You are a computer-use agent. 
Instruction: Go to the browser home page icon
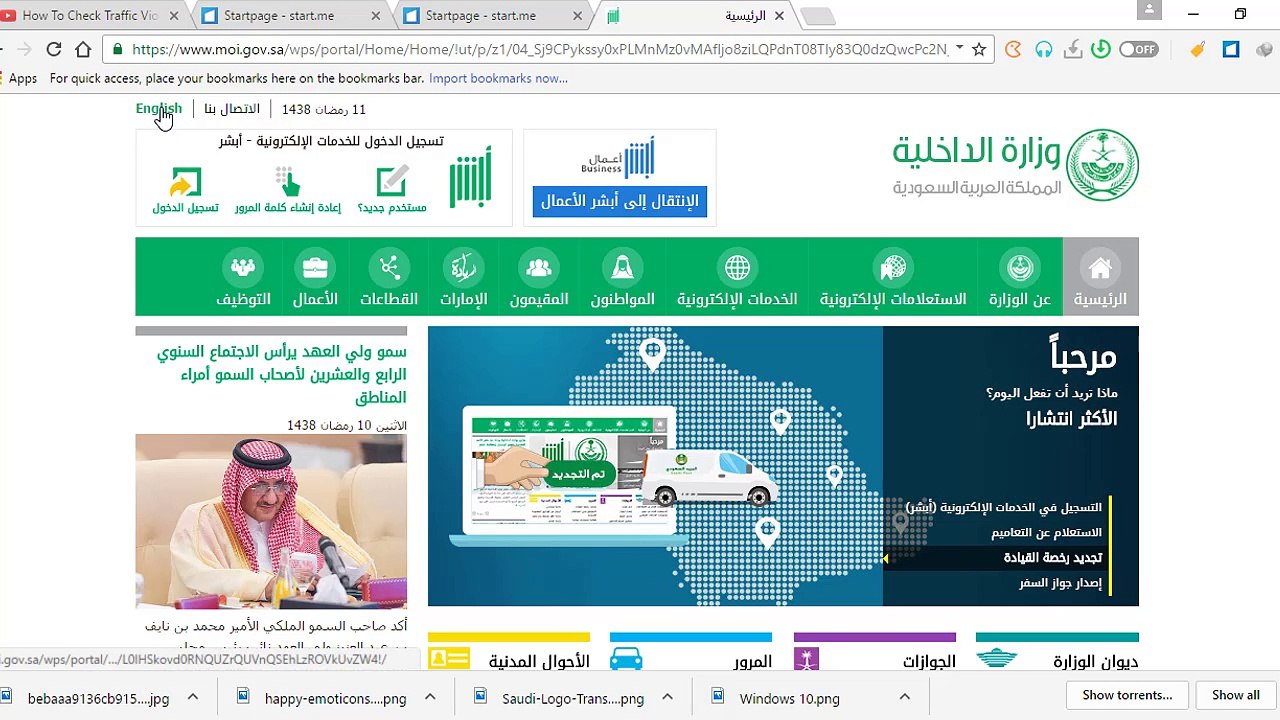tap(83, 49)
